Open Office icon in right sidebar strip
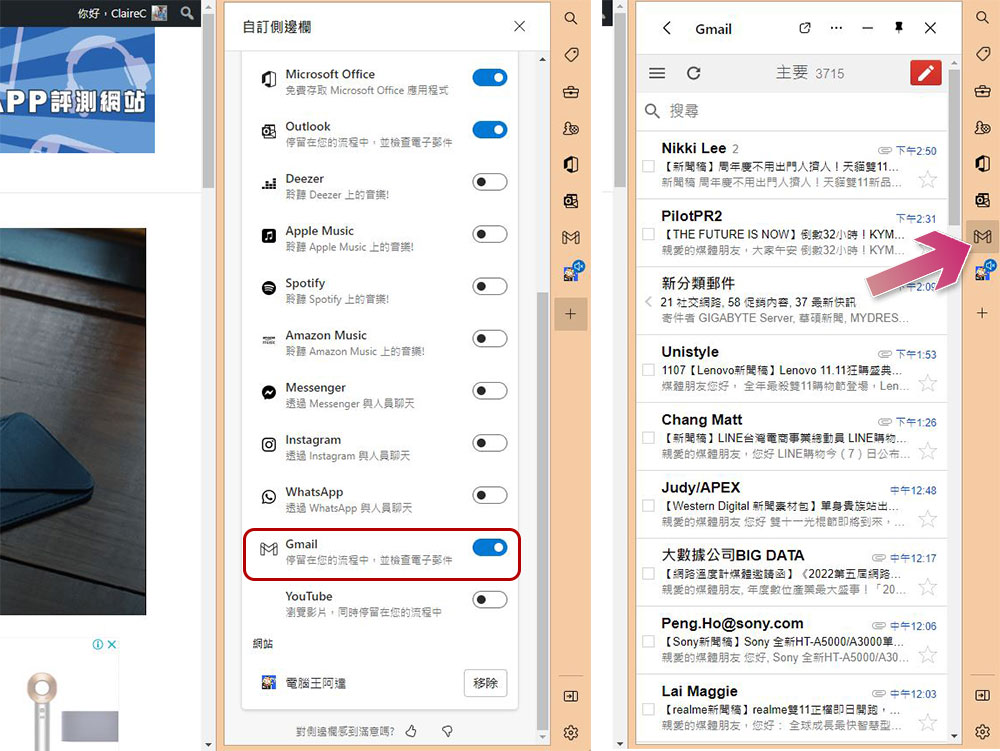This screenshot has height=751, width=1000. 982,164
